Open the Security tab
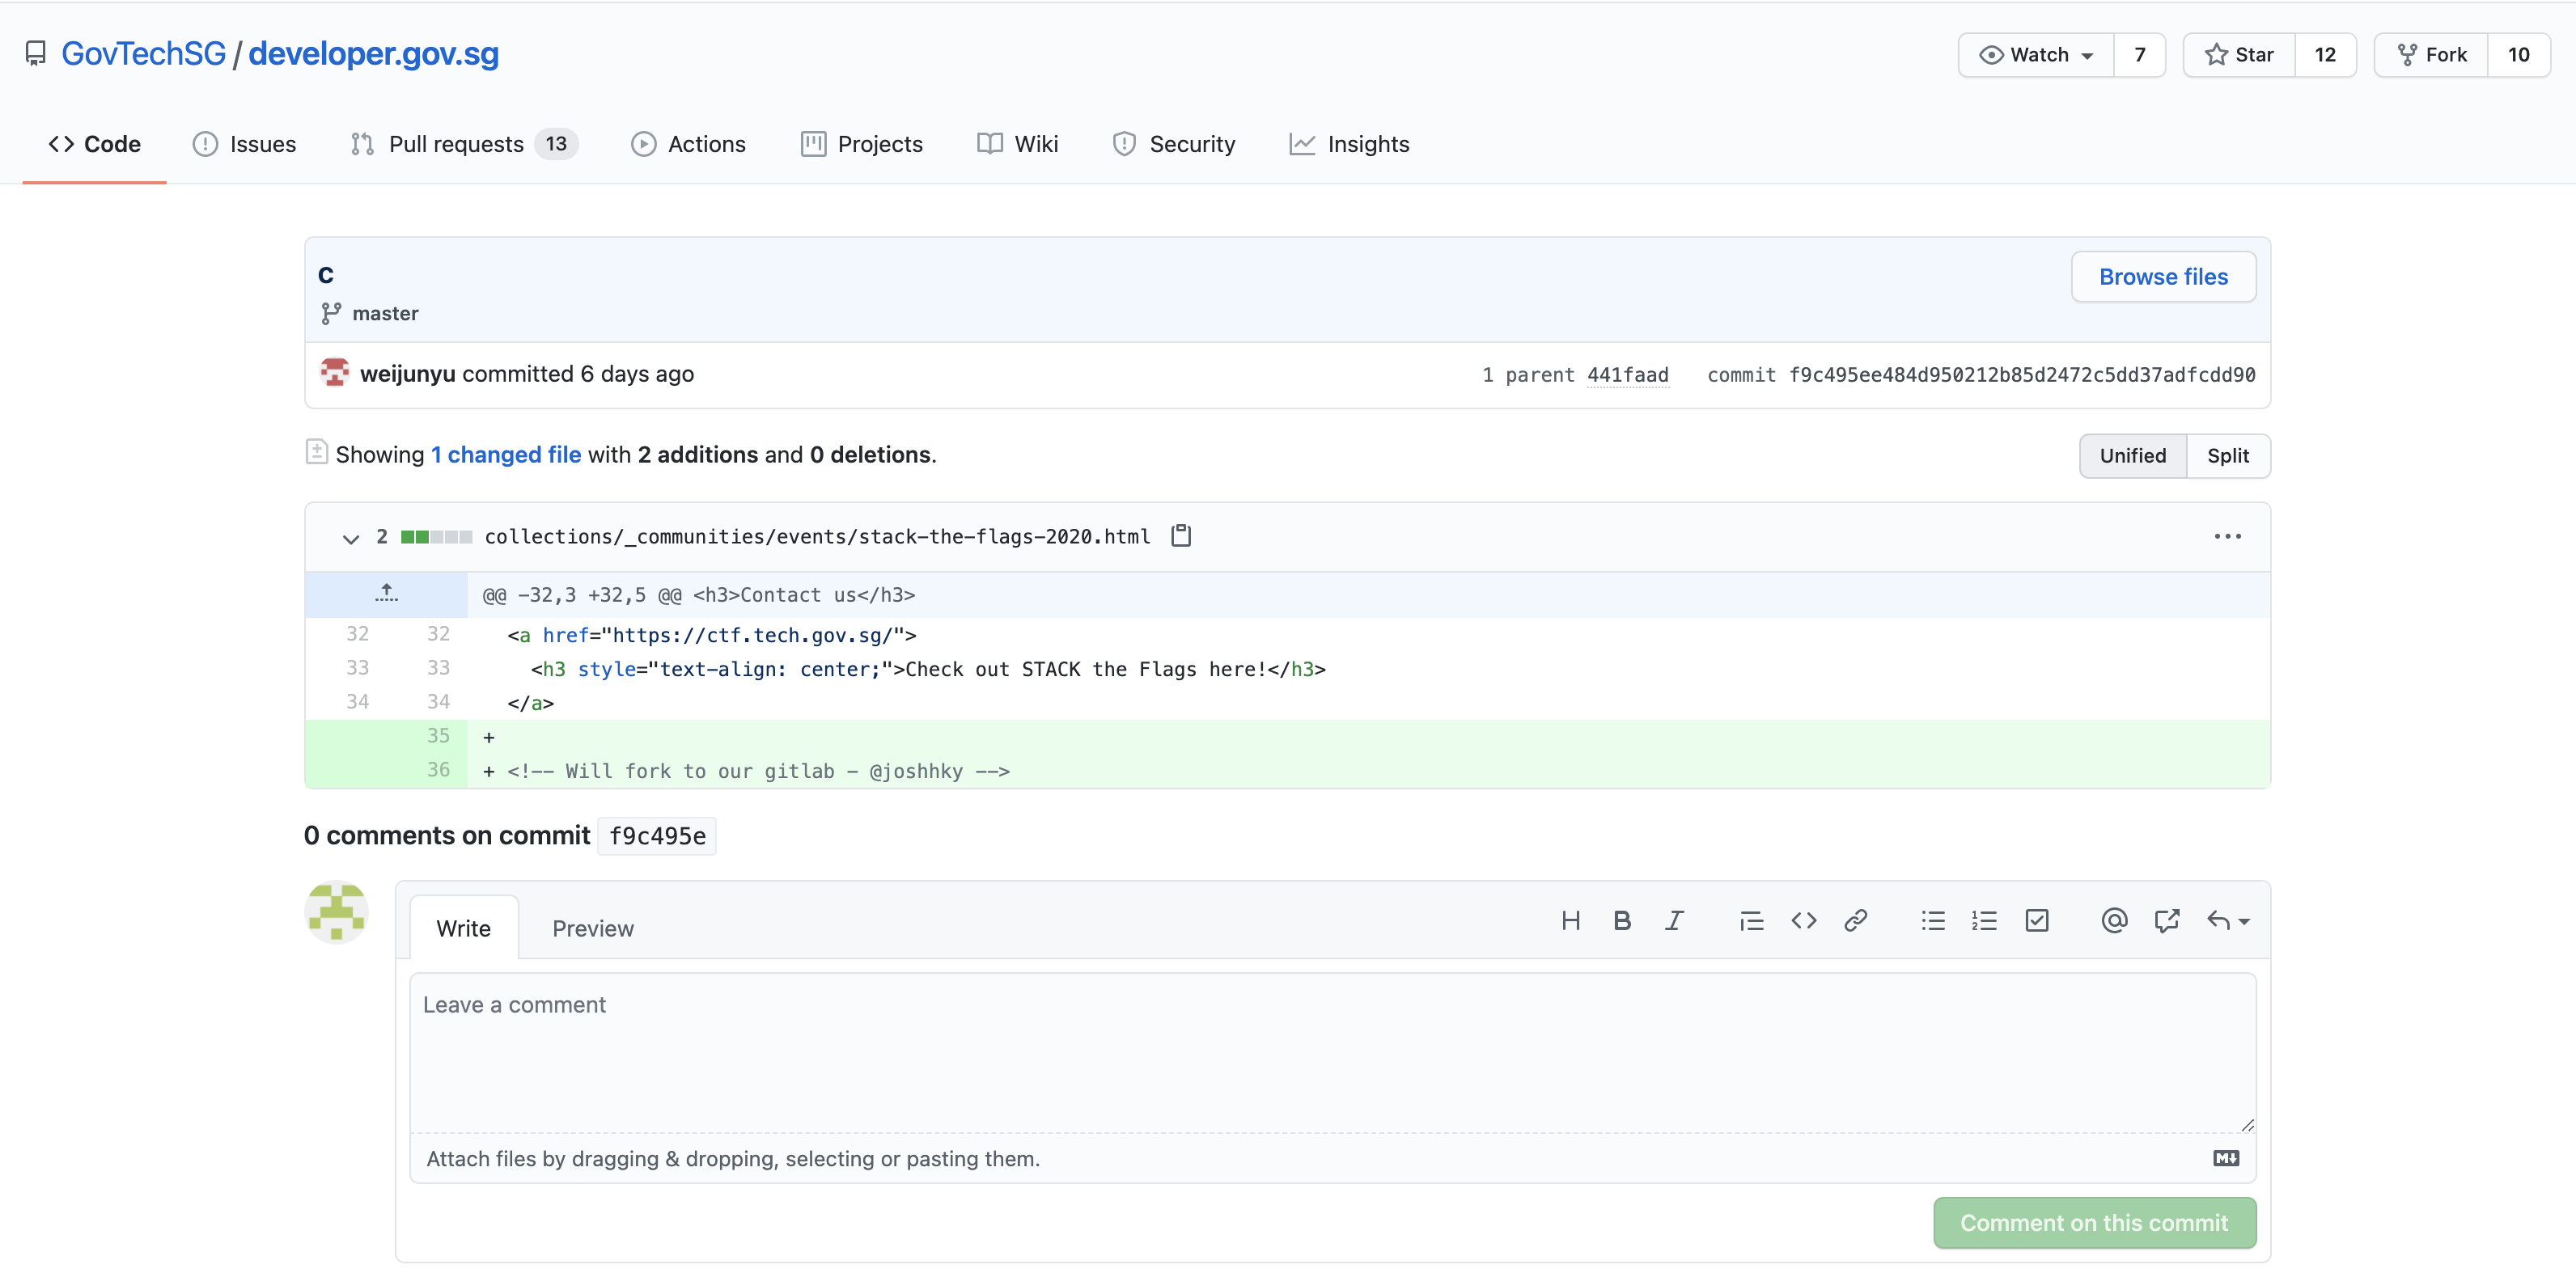Viewport: 2576px width, 1273px height. pyautogui.click(x=1173, y=144)
